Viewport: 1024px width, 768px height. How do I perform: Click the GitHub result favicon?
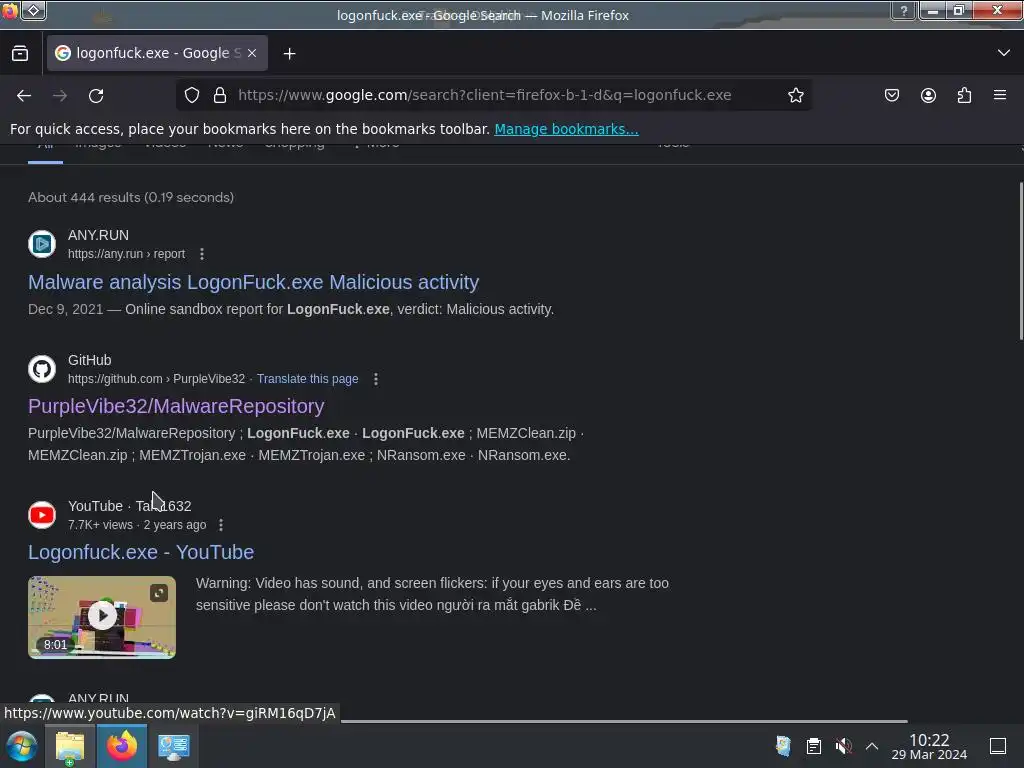point(42,369)
